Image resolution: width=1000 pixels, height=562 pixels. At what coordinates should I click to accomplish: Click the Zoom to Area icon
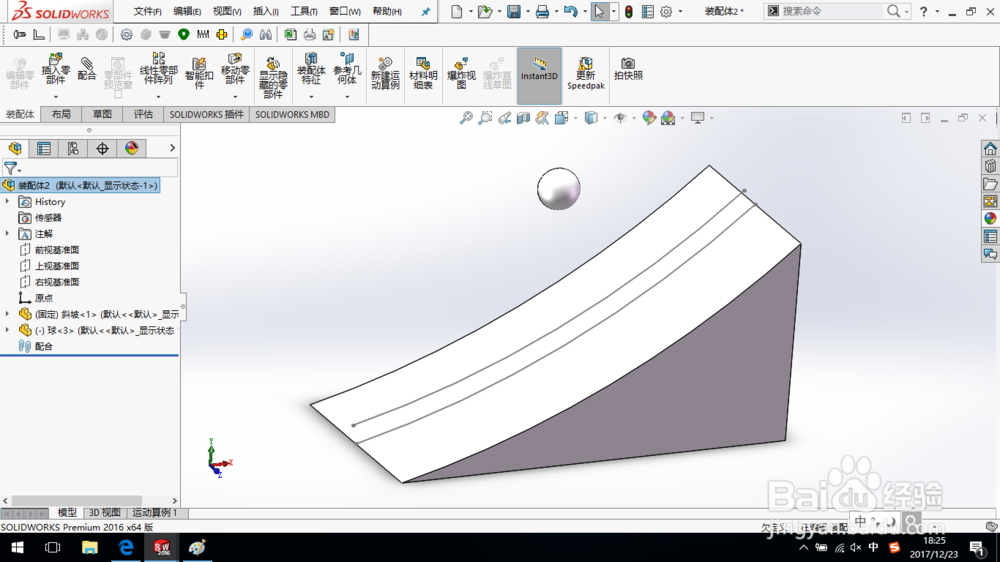coord(485,118)
